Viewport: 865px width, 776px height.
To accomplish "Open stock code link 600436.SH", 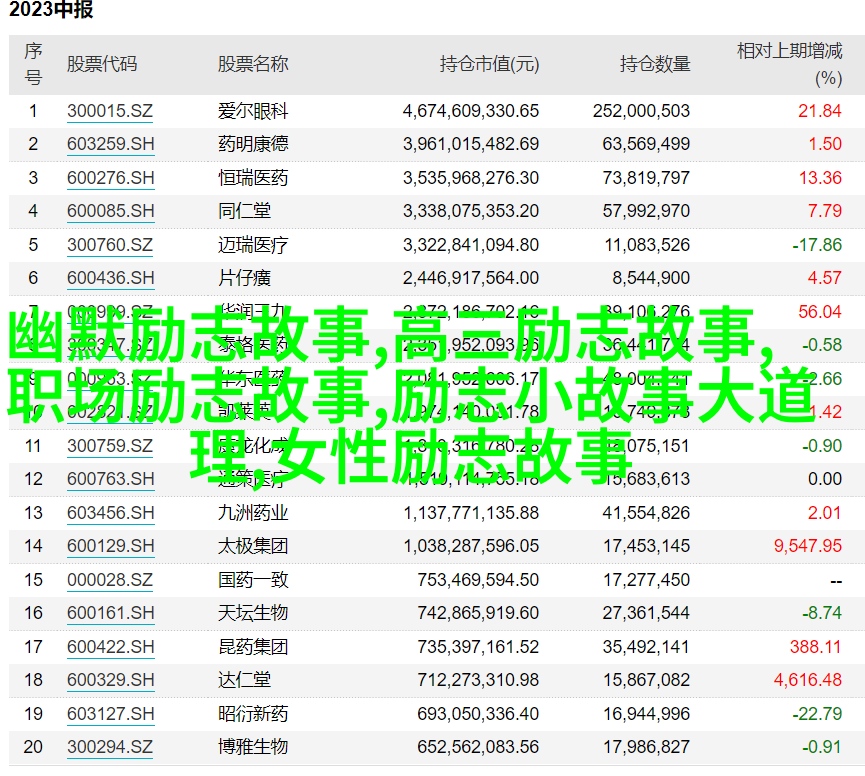I will 110,277.
